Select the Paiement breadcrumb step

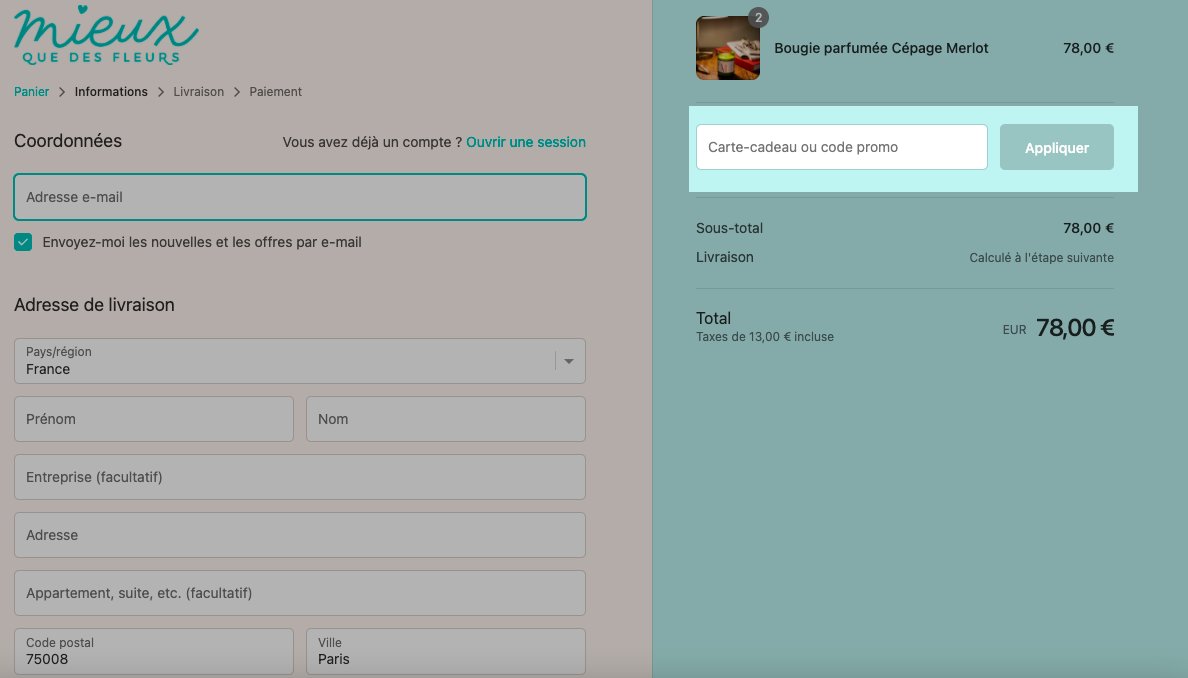coord(276,92)
